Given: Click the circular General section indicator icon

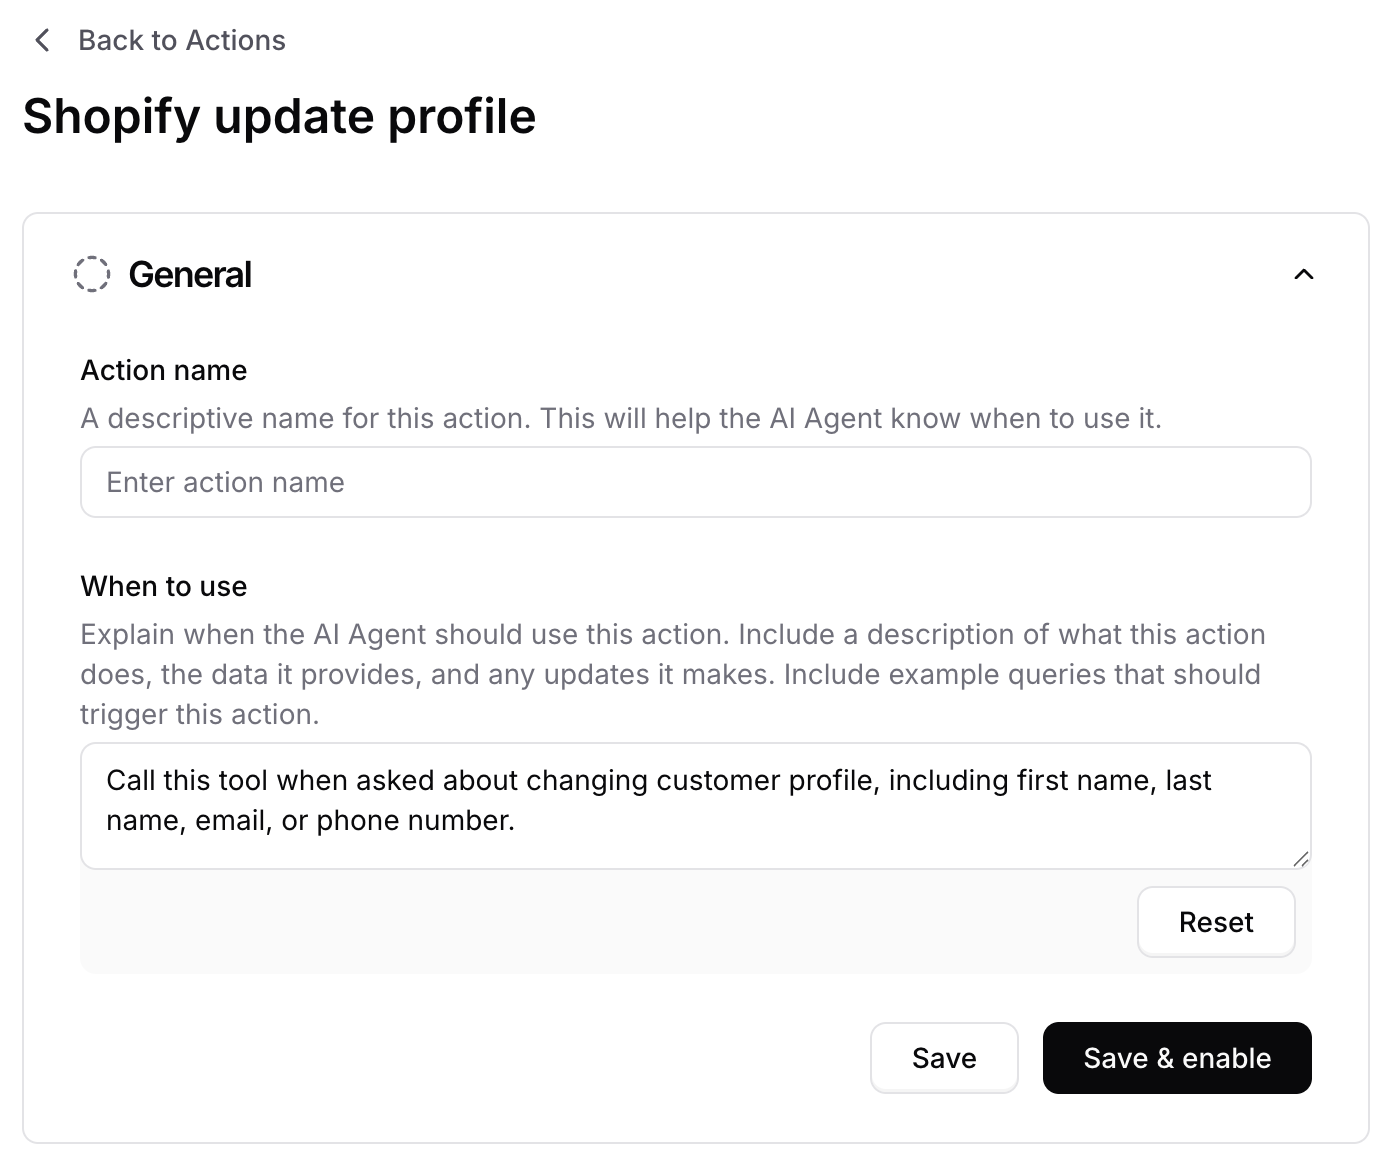Looking at the screenshot, I should [93, 273].
